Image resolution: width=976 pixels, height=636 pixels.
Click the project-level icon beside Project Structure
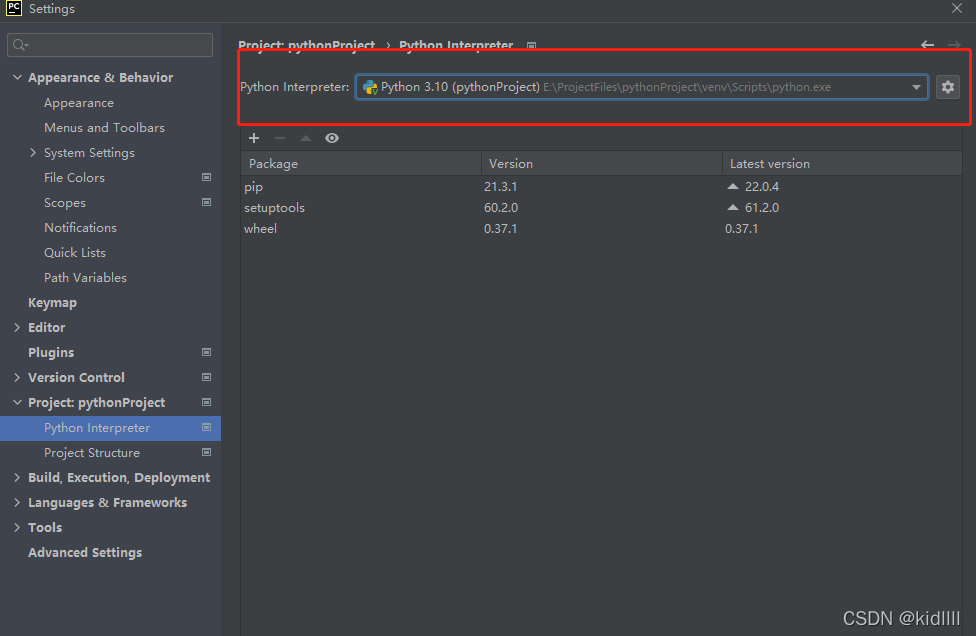pyautogui.click(x=207, y=452)
